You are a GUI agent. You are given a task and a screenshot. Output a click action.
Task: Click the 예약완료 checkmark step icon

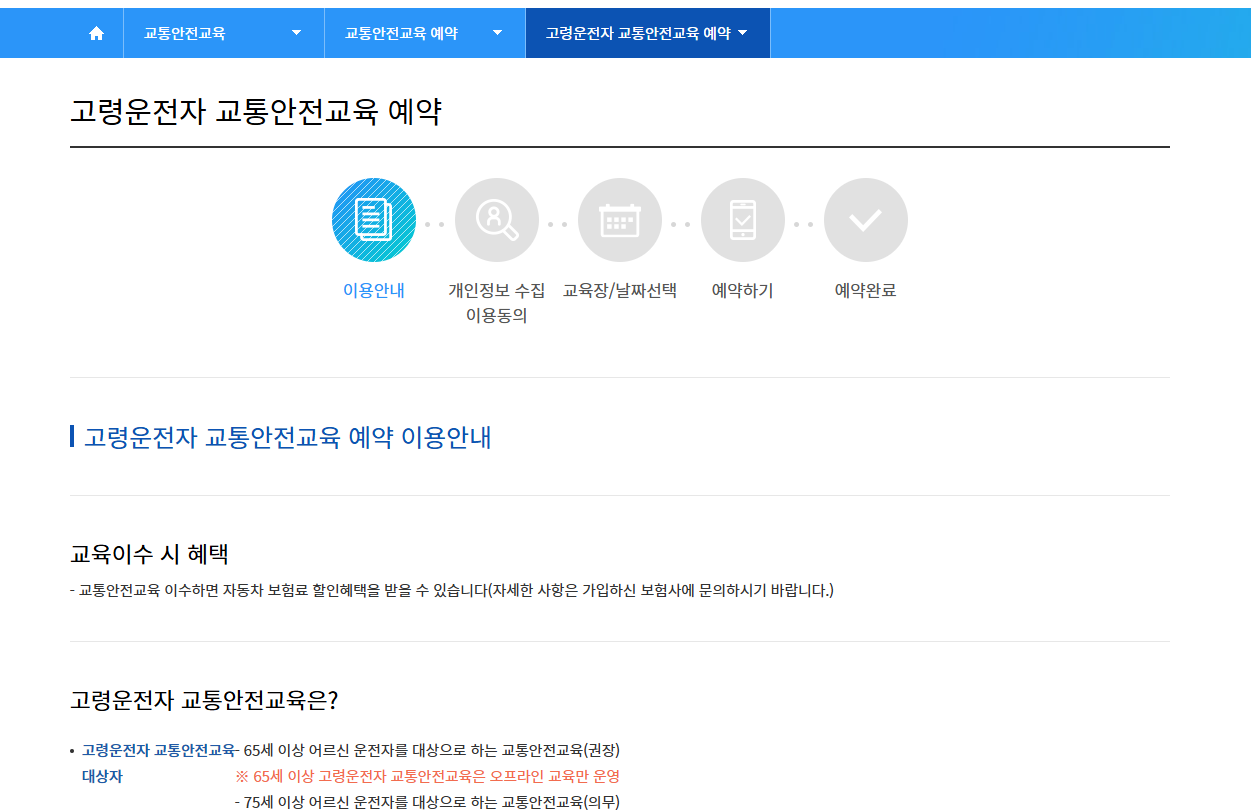click(866, 220)
